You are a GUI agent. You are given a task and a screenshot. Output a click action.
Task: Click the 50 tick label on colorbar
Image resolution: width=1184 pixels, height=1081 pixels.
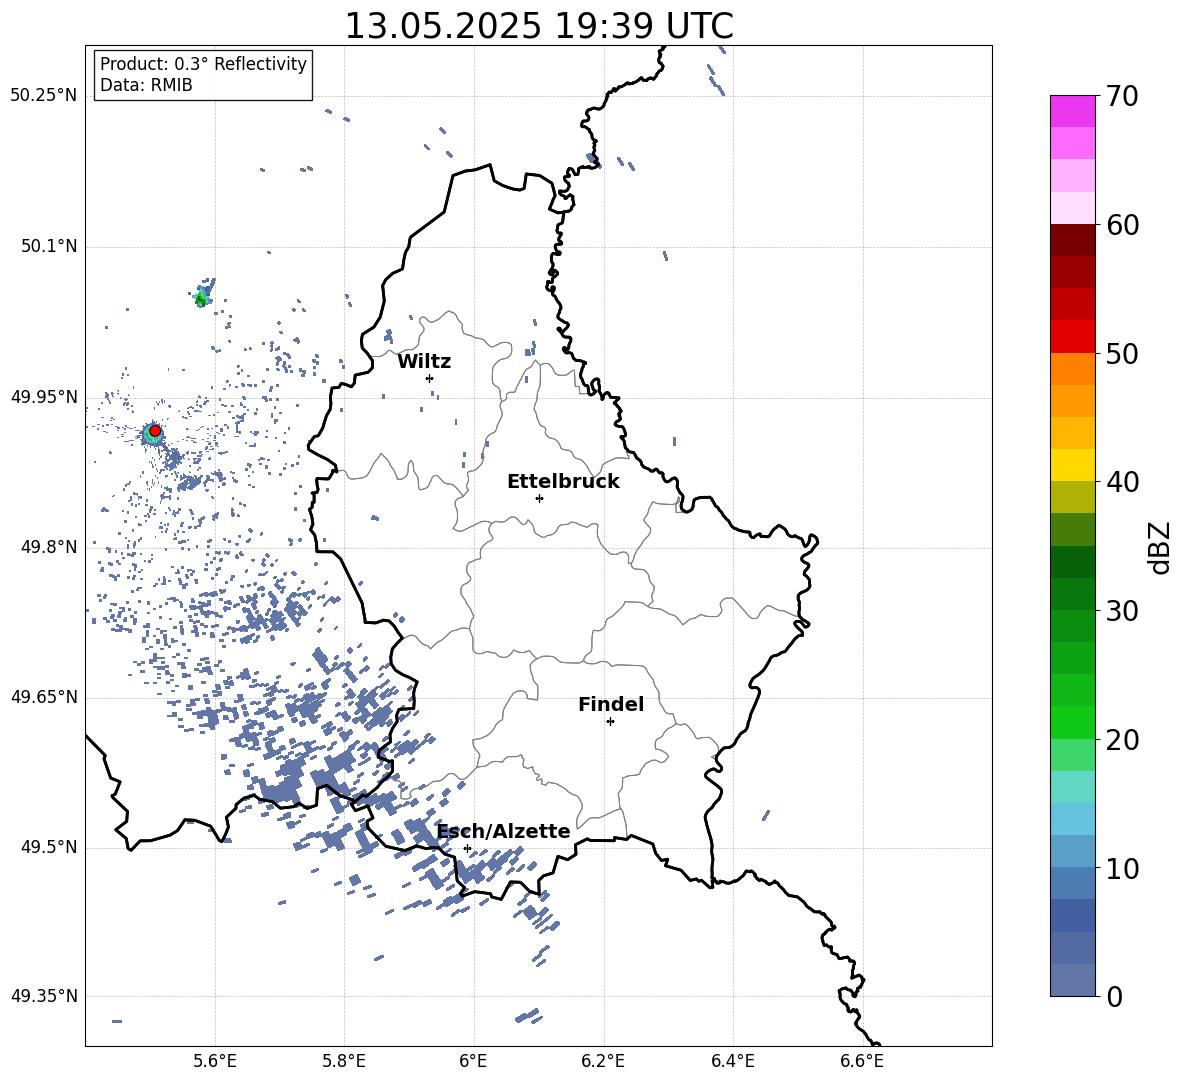1122,354
